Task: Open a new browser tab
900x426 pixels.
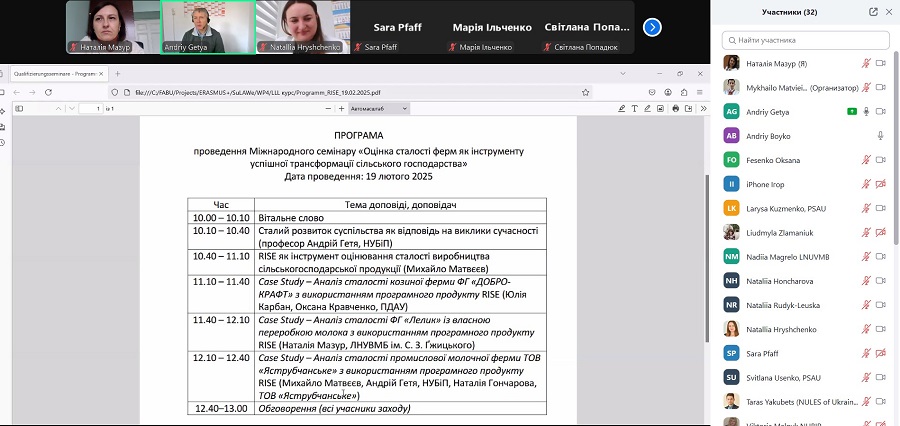Action: (x=117, y=73)
